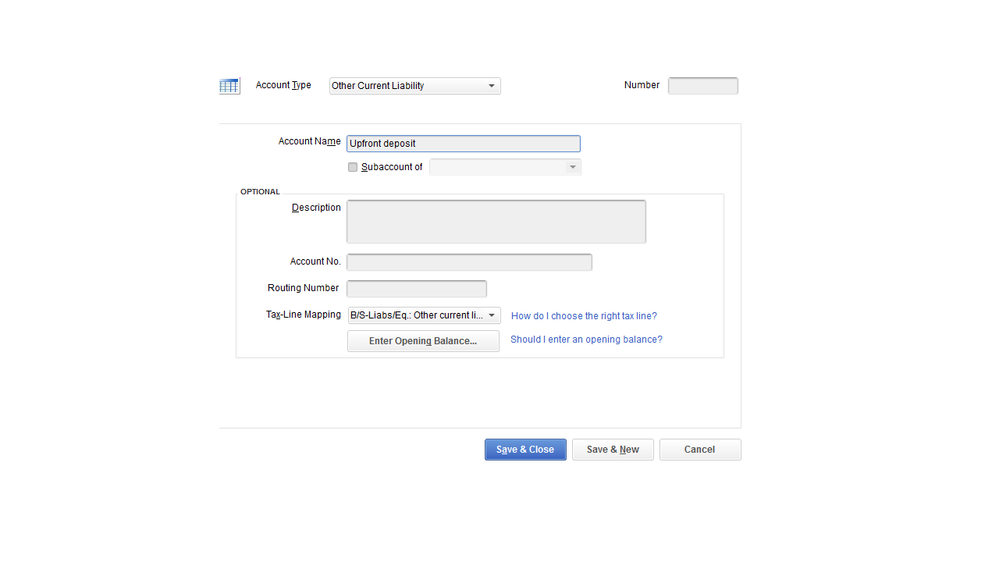
Task: Click the Number input field
Action: [x=703, y=86]
